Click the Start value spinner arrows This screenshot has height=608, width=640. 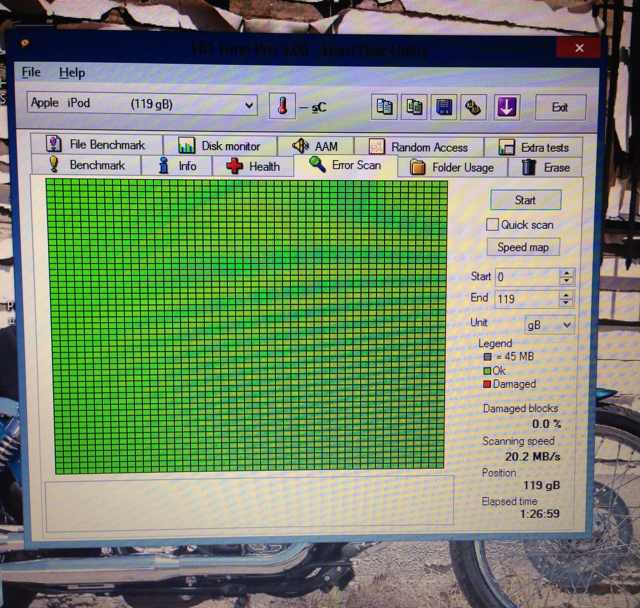tap(567, 276)
